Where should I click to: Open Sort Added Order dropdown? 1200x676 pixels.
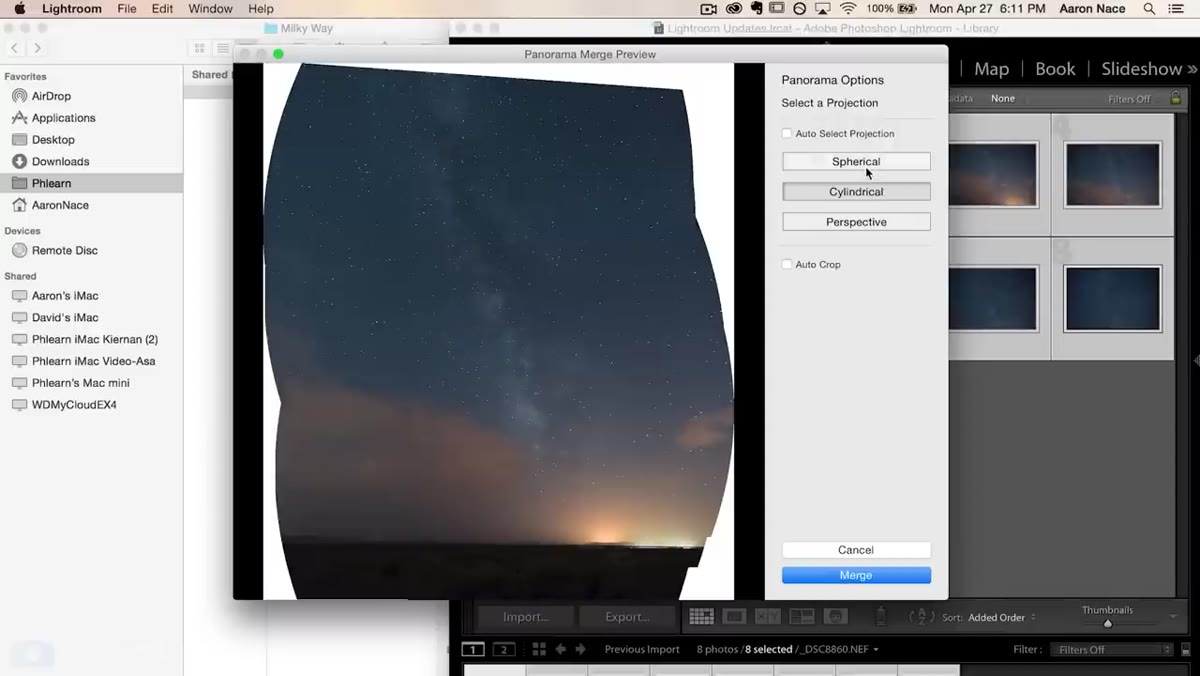(x=1002, y=618)
